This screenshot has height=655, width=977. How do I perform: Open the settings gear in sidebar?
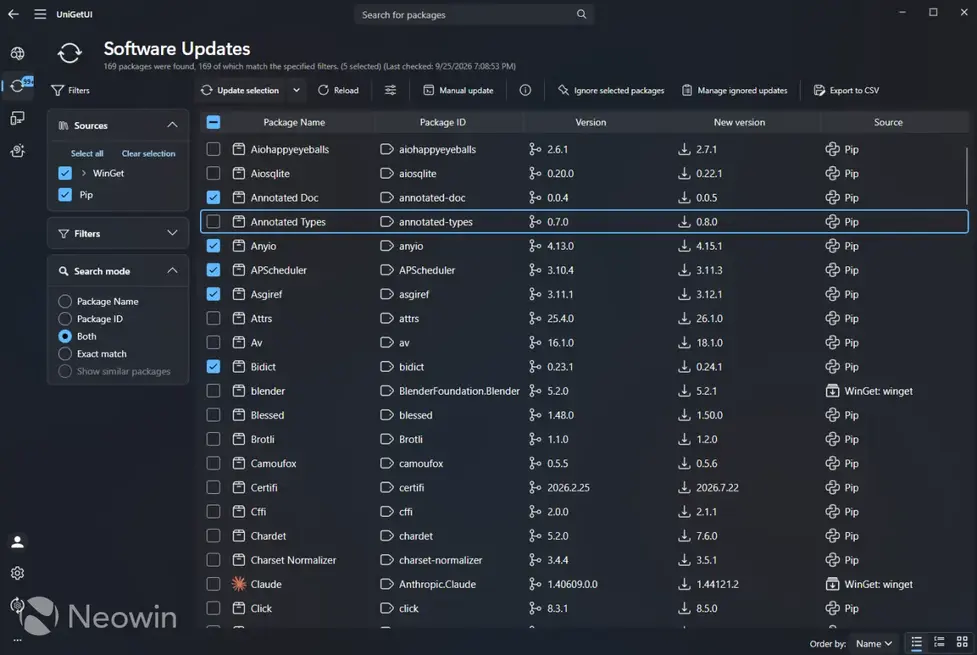click(x=17, y=573)
